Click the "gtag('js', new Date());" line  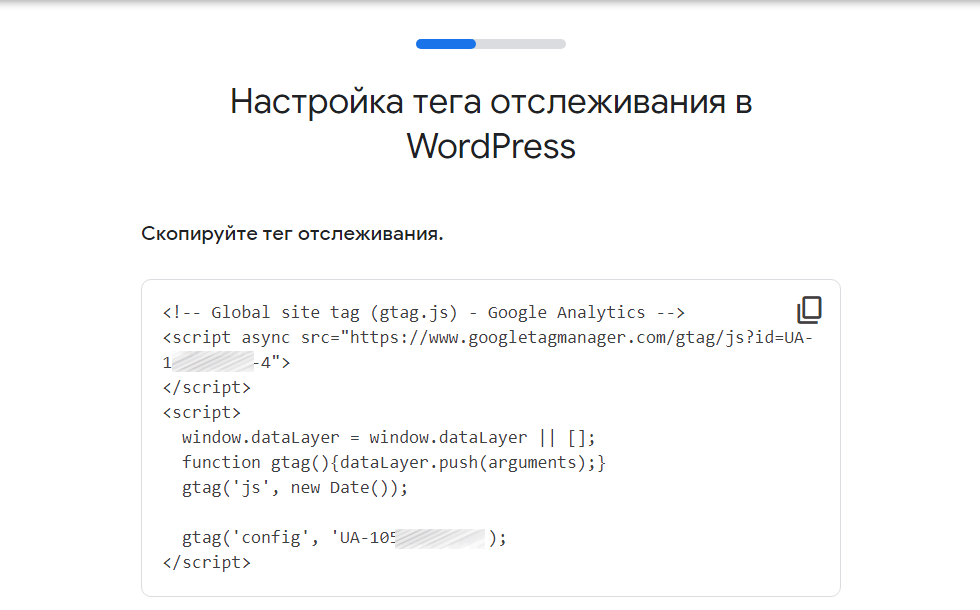294,488
